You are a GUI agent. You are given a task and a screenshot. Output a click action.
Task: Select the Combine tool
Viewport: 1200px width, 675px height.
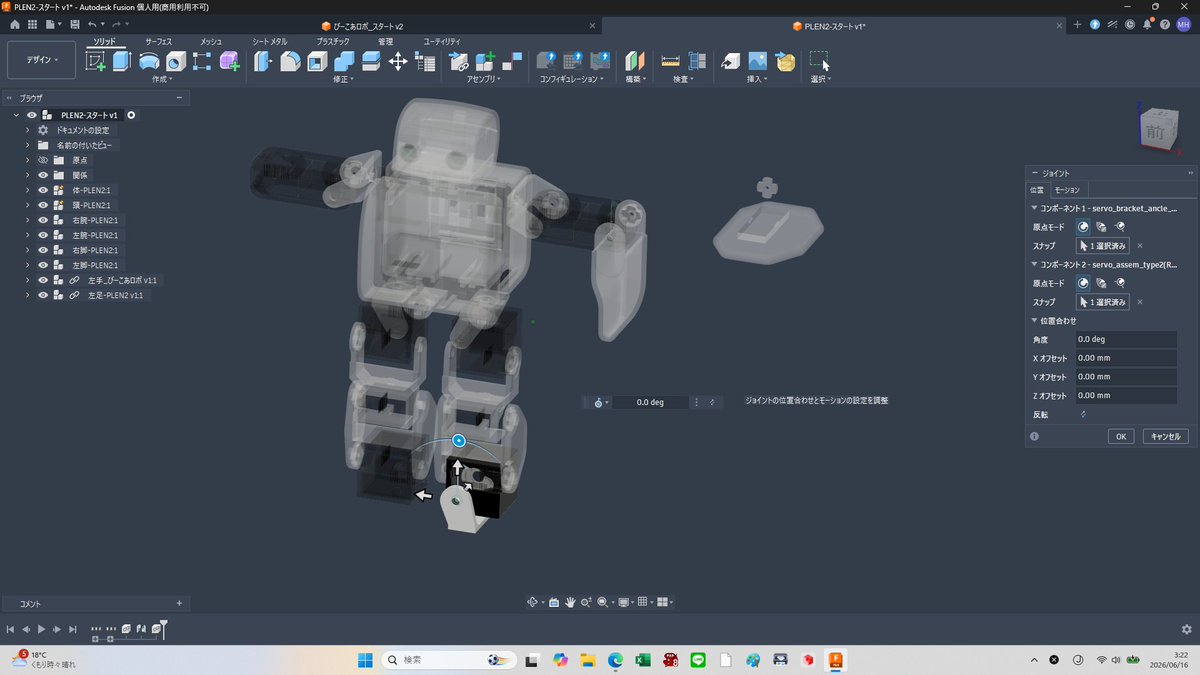coord(344,61)
